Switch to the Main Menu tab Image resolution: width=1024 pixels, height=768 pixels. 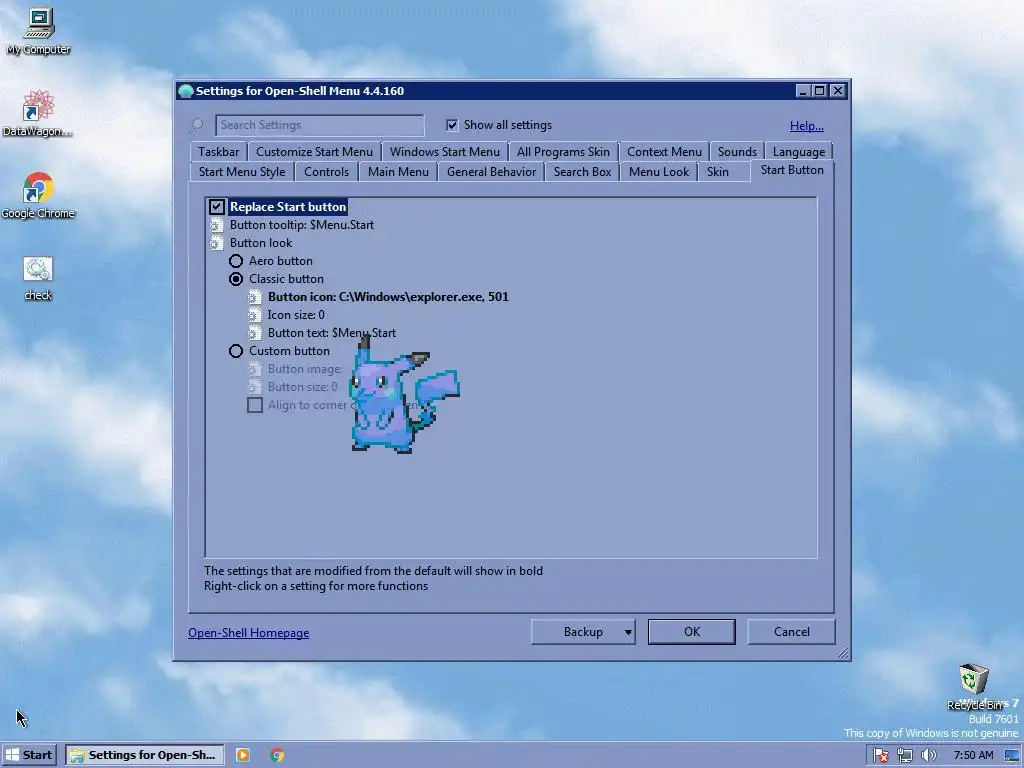coord(398,172)
